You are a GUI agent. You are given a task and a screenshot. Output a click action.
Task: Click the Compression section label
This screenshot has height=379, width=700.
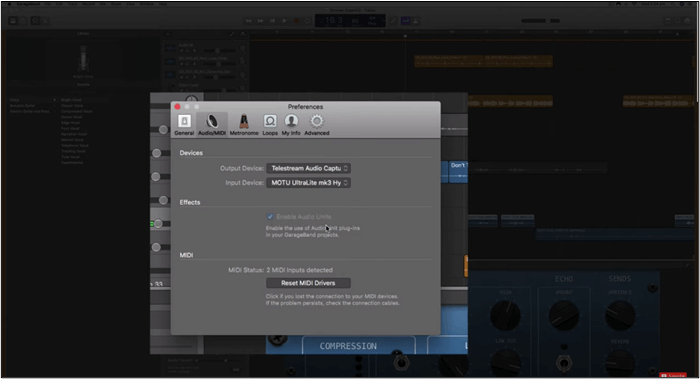[348, 346]
